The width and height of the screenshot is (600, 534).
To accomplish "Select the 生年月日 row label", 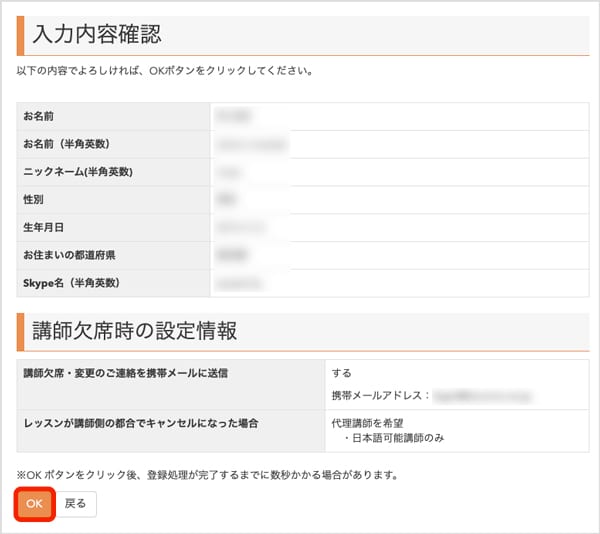I will click(44, 228).
